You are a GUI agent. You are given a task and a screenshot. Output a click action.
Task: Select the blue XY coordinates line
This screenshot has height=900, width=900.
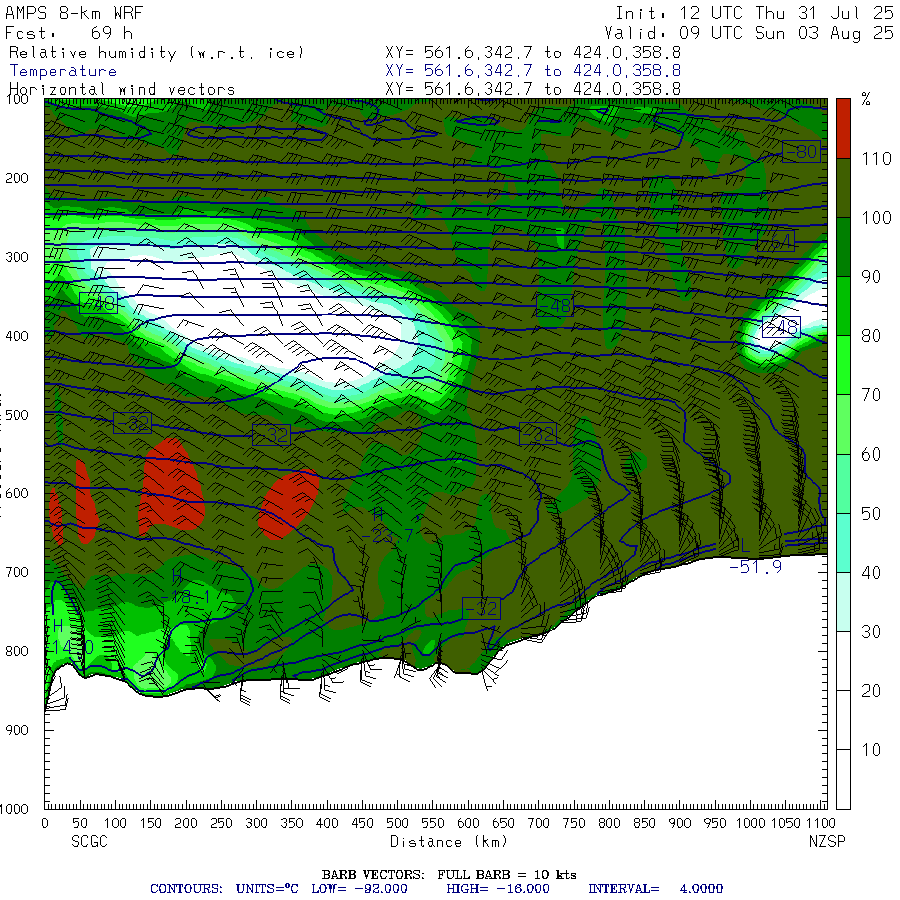click(533, 71)
